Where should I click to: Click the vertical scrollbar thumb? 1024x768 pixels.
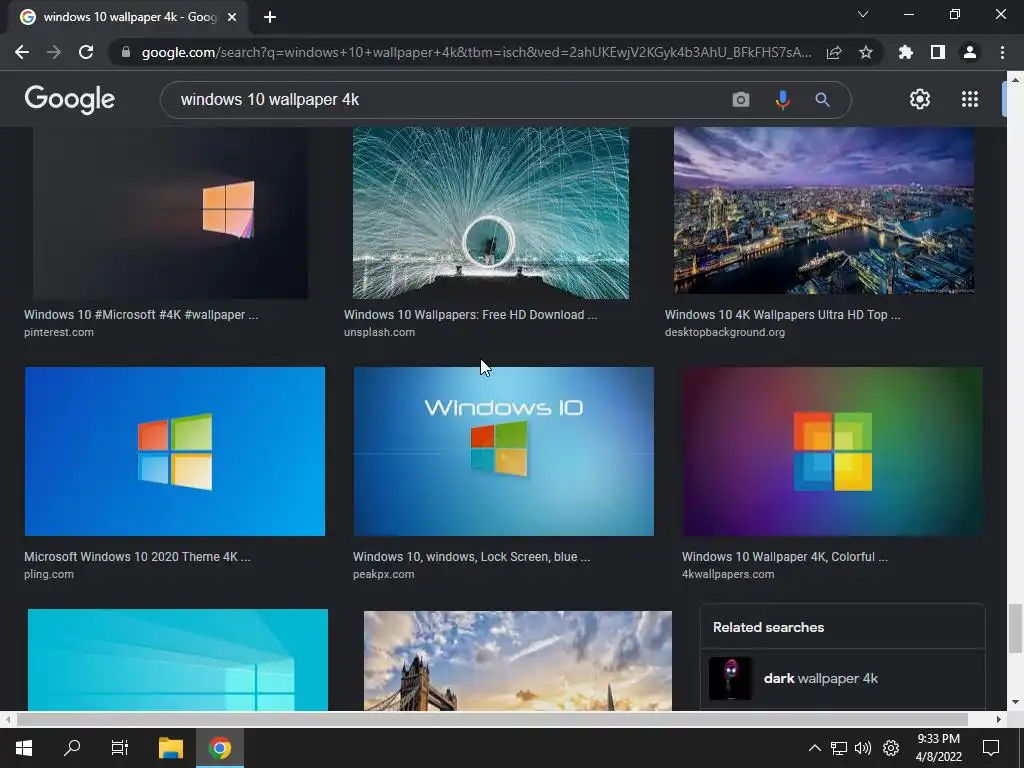coord(1014,628)
